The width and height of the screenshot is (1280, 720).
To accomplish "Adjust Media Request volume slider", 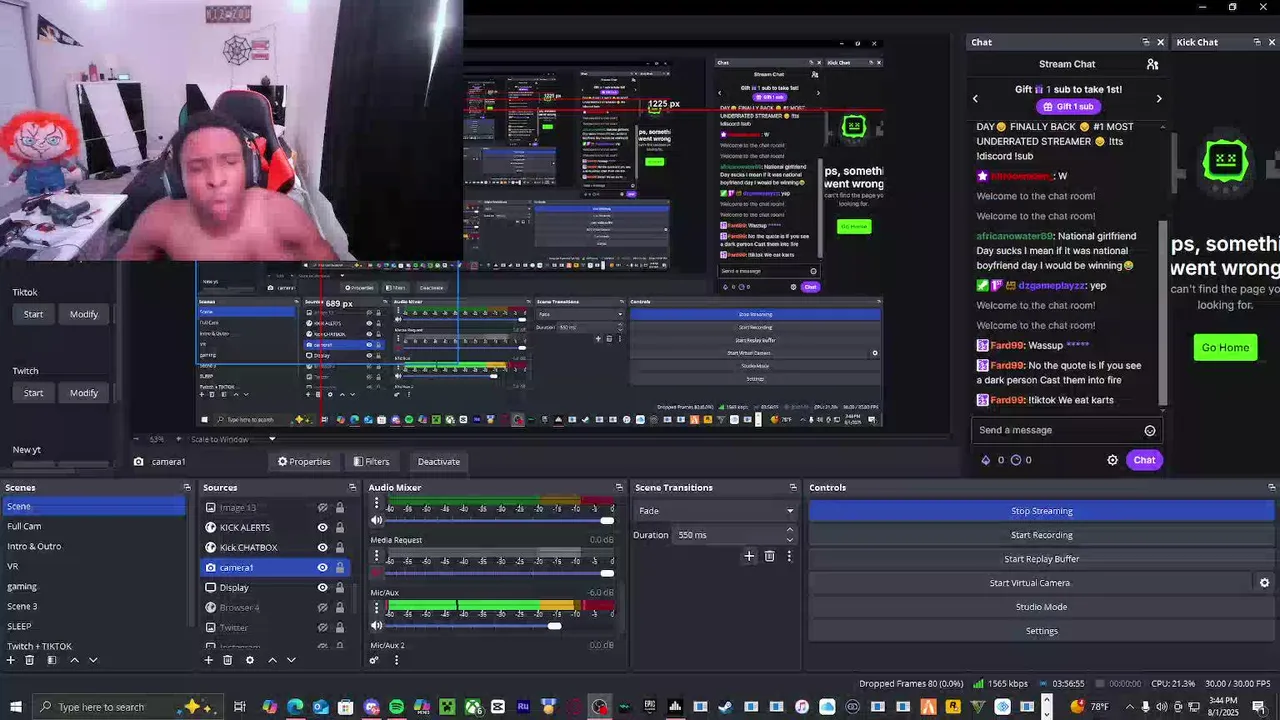I will point(607,573).
